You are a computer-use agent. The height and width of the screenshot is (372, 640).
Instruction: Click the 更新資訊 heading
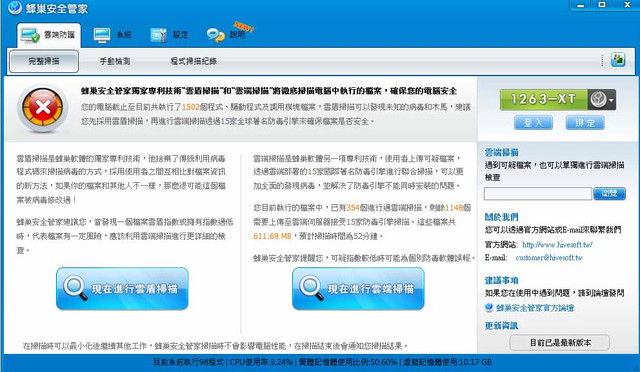(501, 326)
